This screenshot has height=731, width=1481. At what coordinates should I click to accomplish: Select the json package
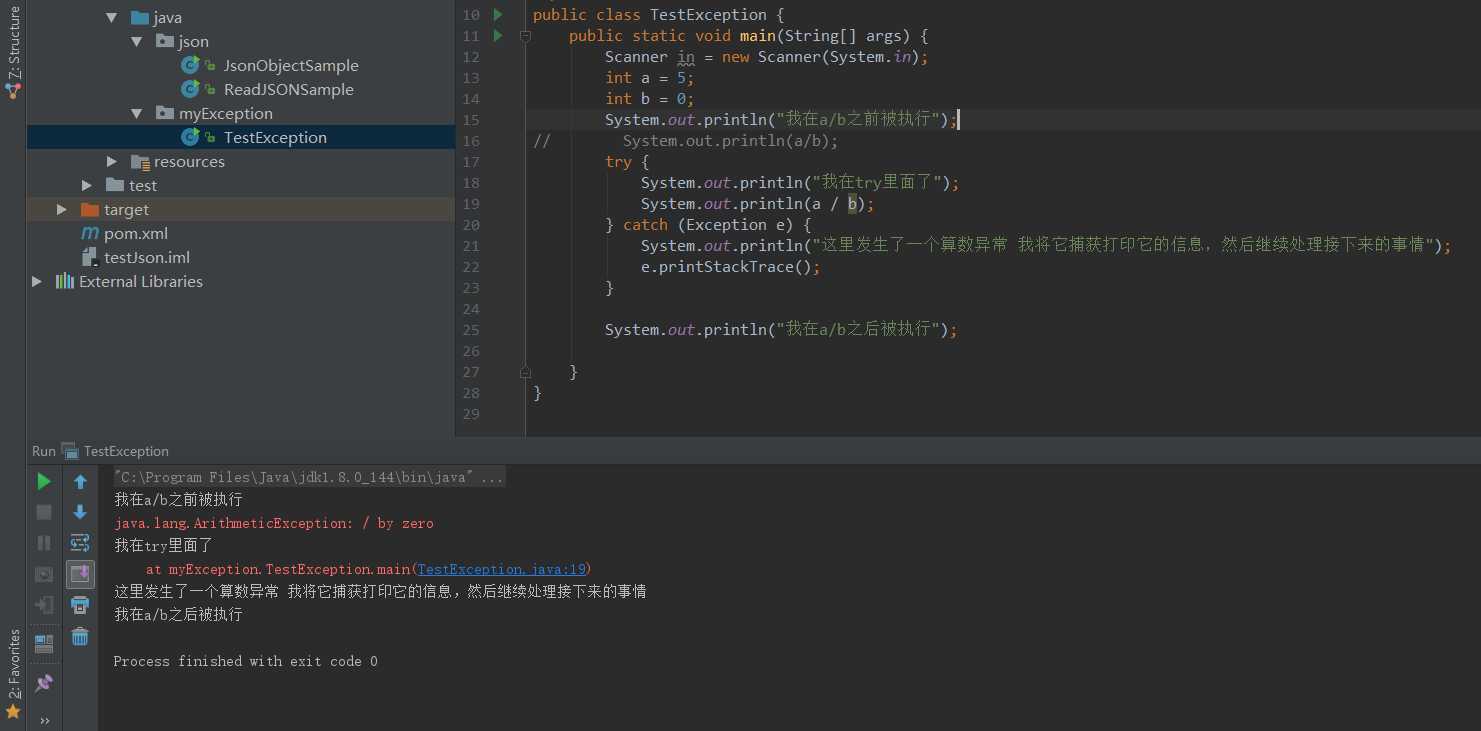click(x=194, y=42)
